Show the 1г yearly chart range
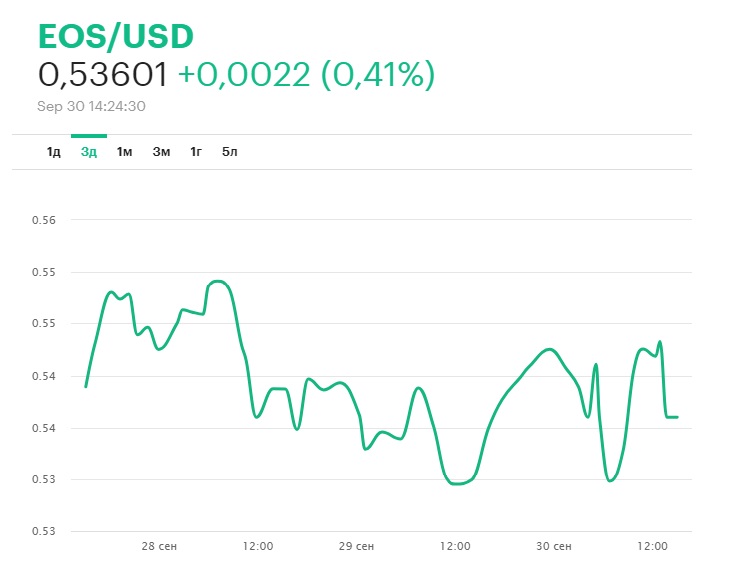 tap(196, 152)
